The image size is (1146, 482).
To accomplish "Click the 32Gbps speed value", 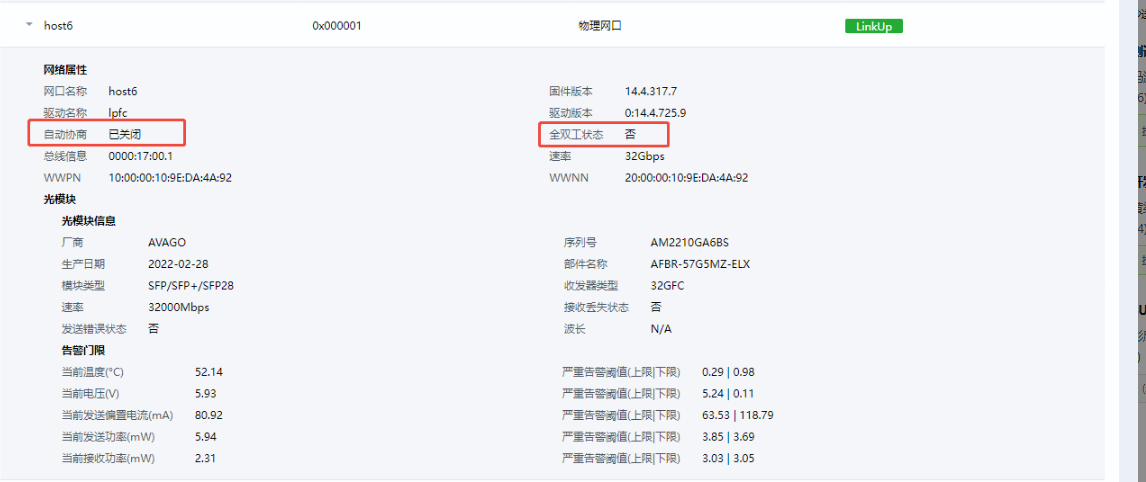I will [x=644, y=156].
